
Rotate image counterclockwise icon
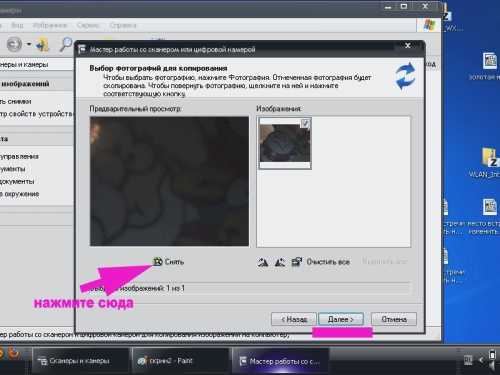[x=280, y=262]
